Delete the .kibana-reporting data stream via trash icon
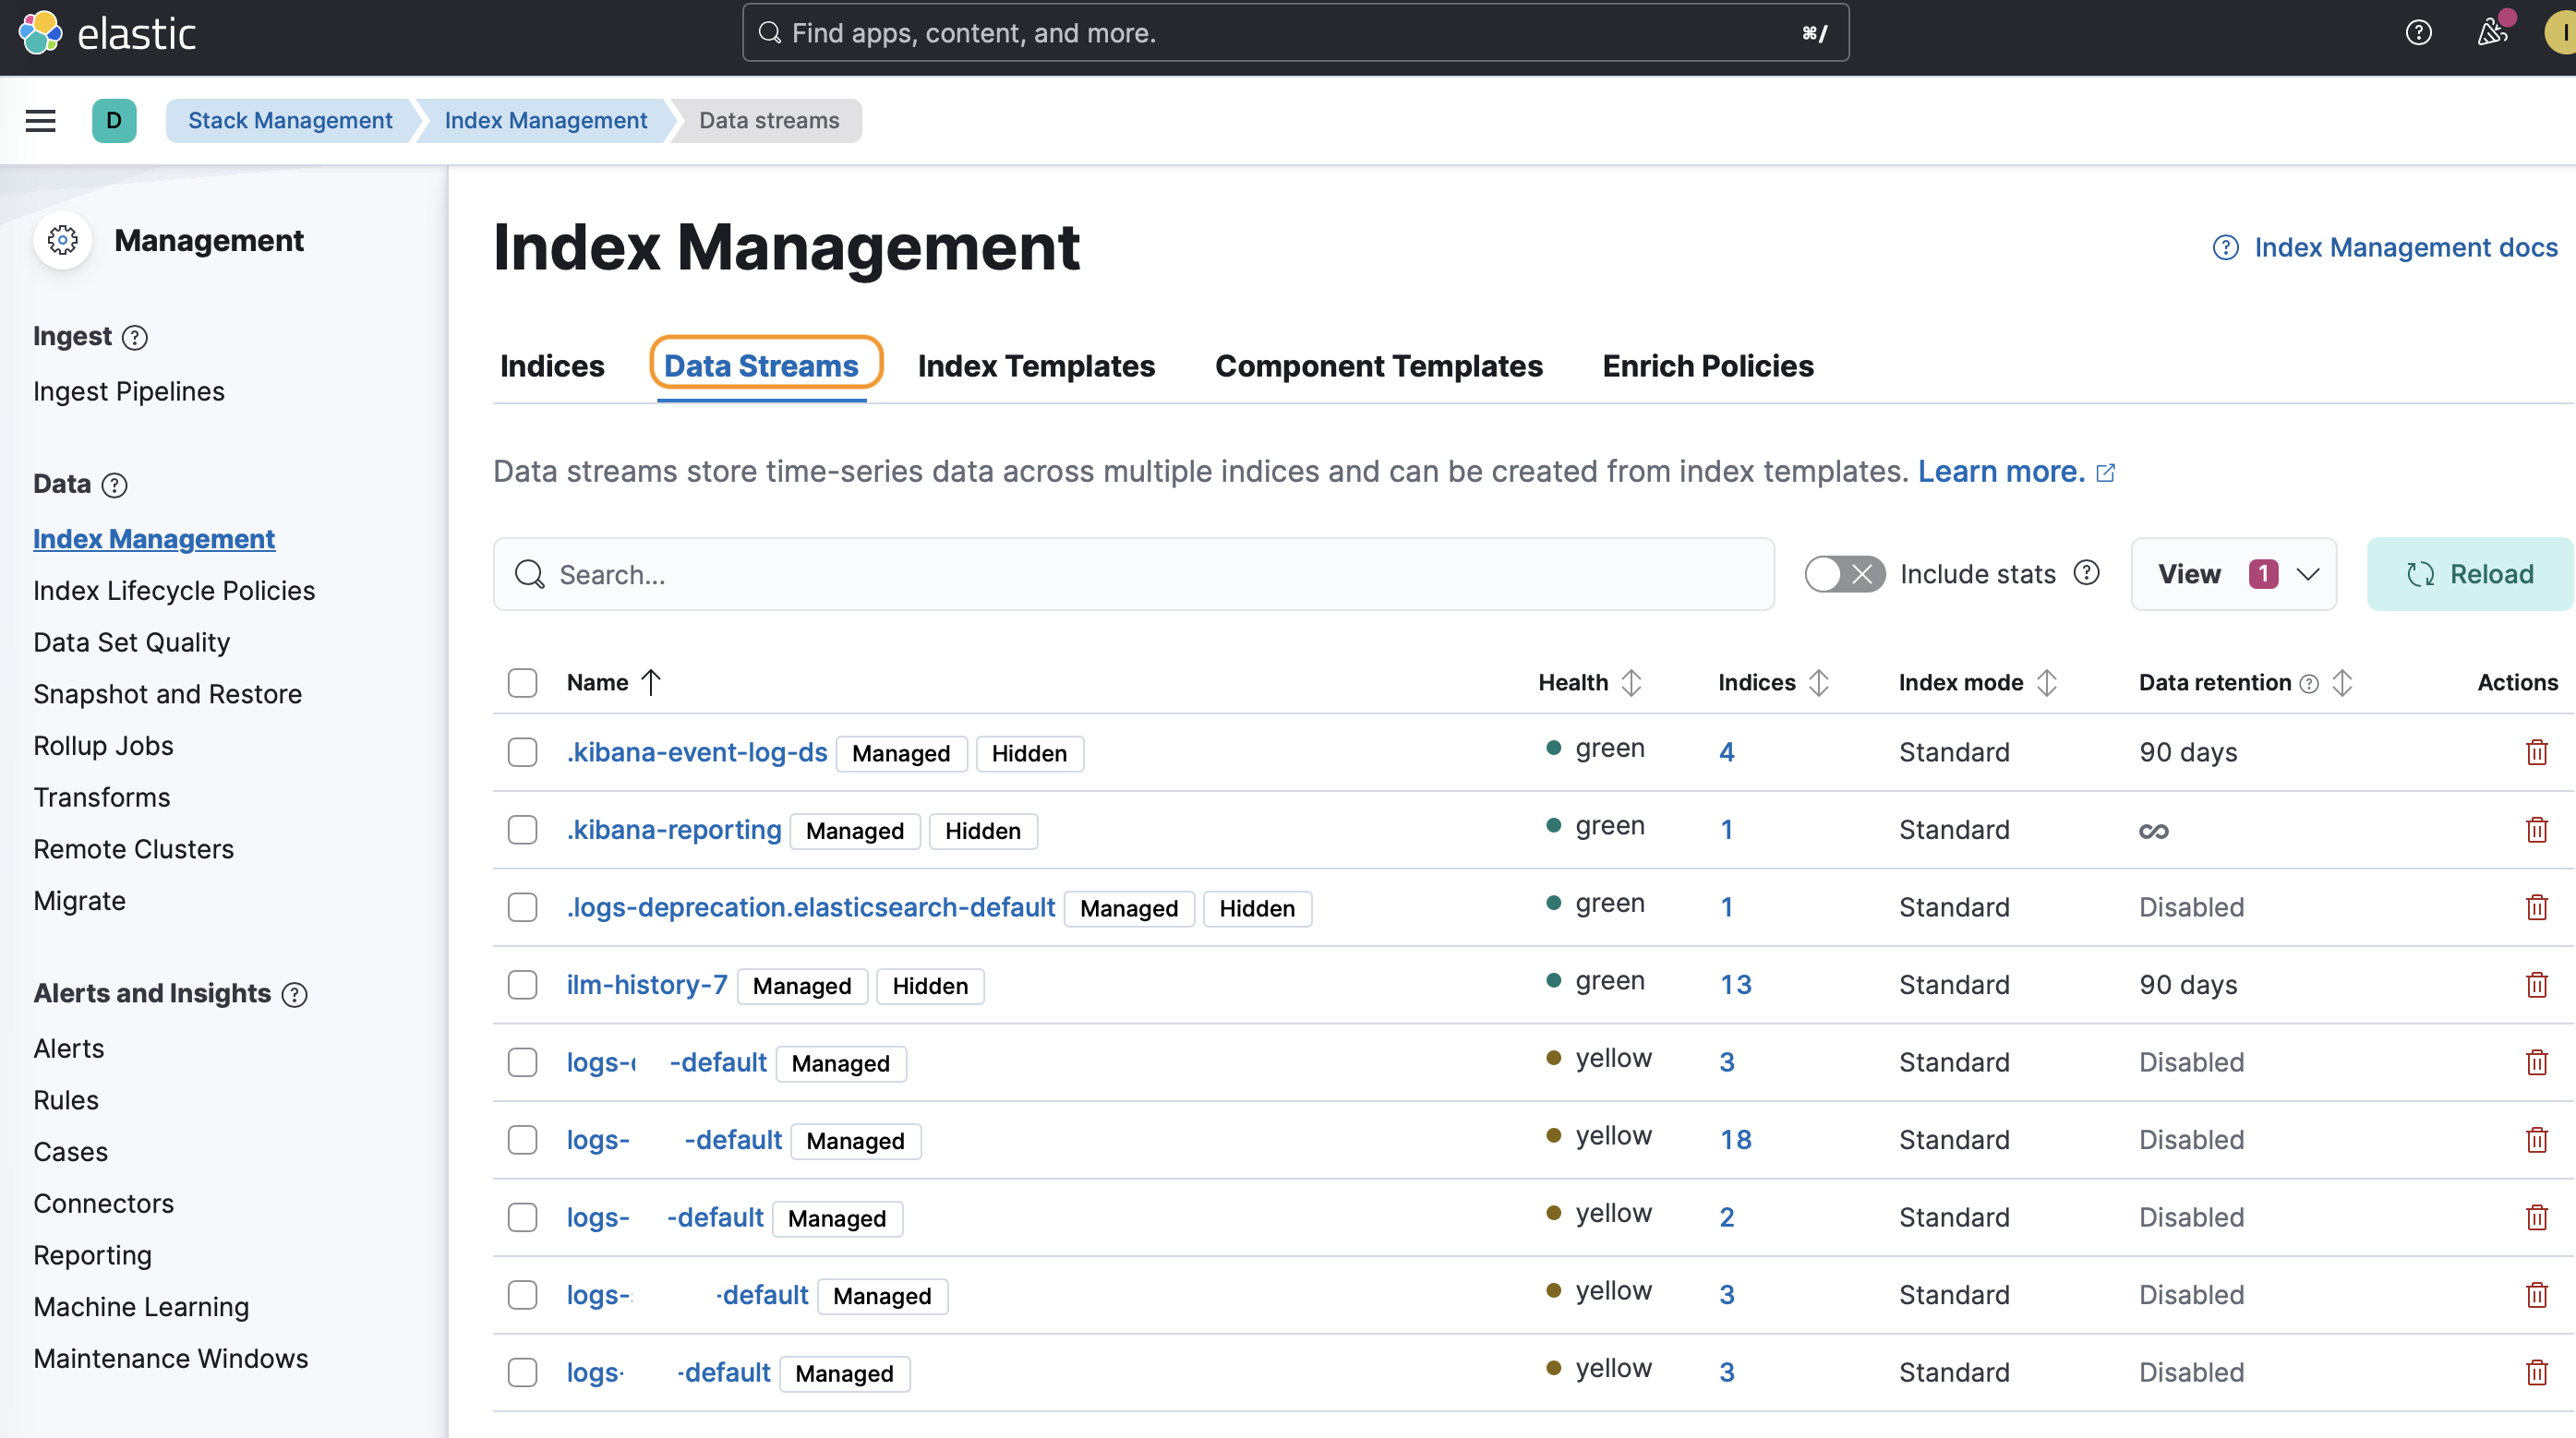 [x=2536, y=830]
